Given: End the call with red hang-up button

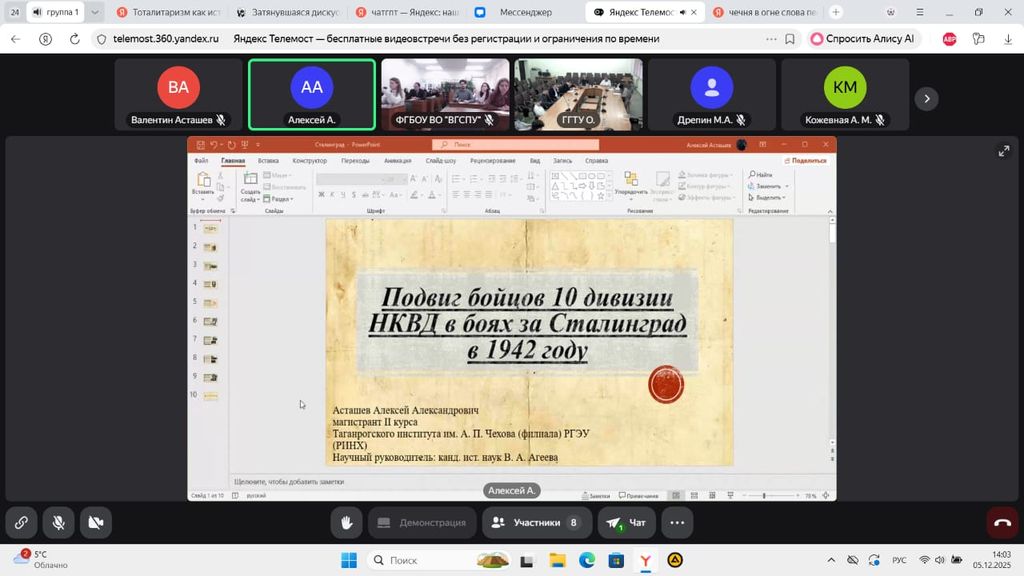Looking at the screenshot, I should point(1002,522).
